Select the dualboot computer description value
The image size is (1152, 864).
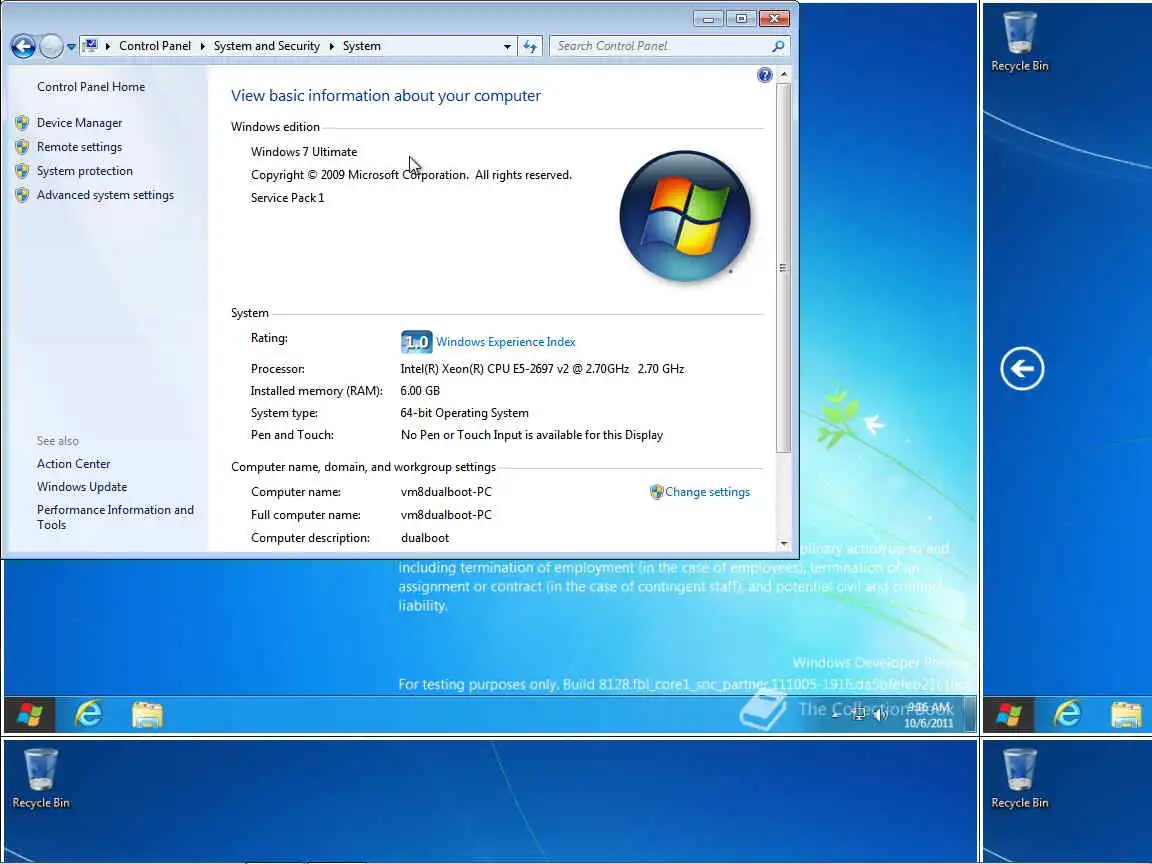tap(425, 538)
